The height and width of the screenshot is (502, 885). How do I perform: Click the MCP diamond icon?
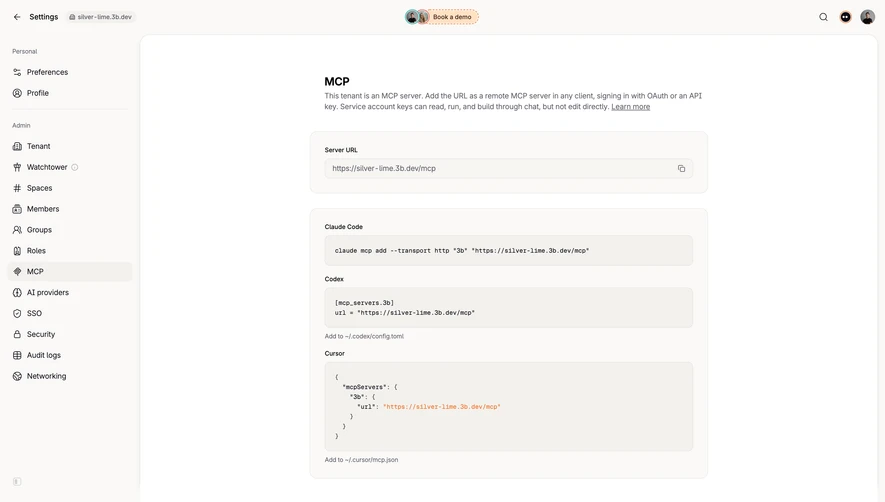click(x=17, y=272)
